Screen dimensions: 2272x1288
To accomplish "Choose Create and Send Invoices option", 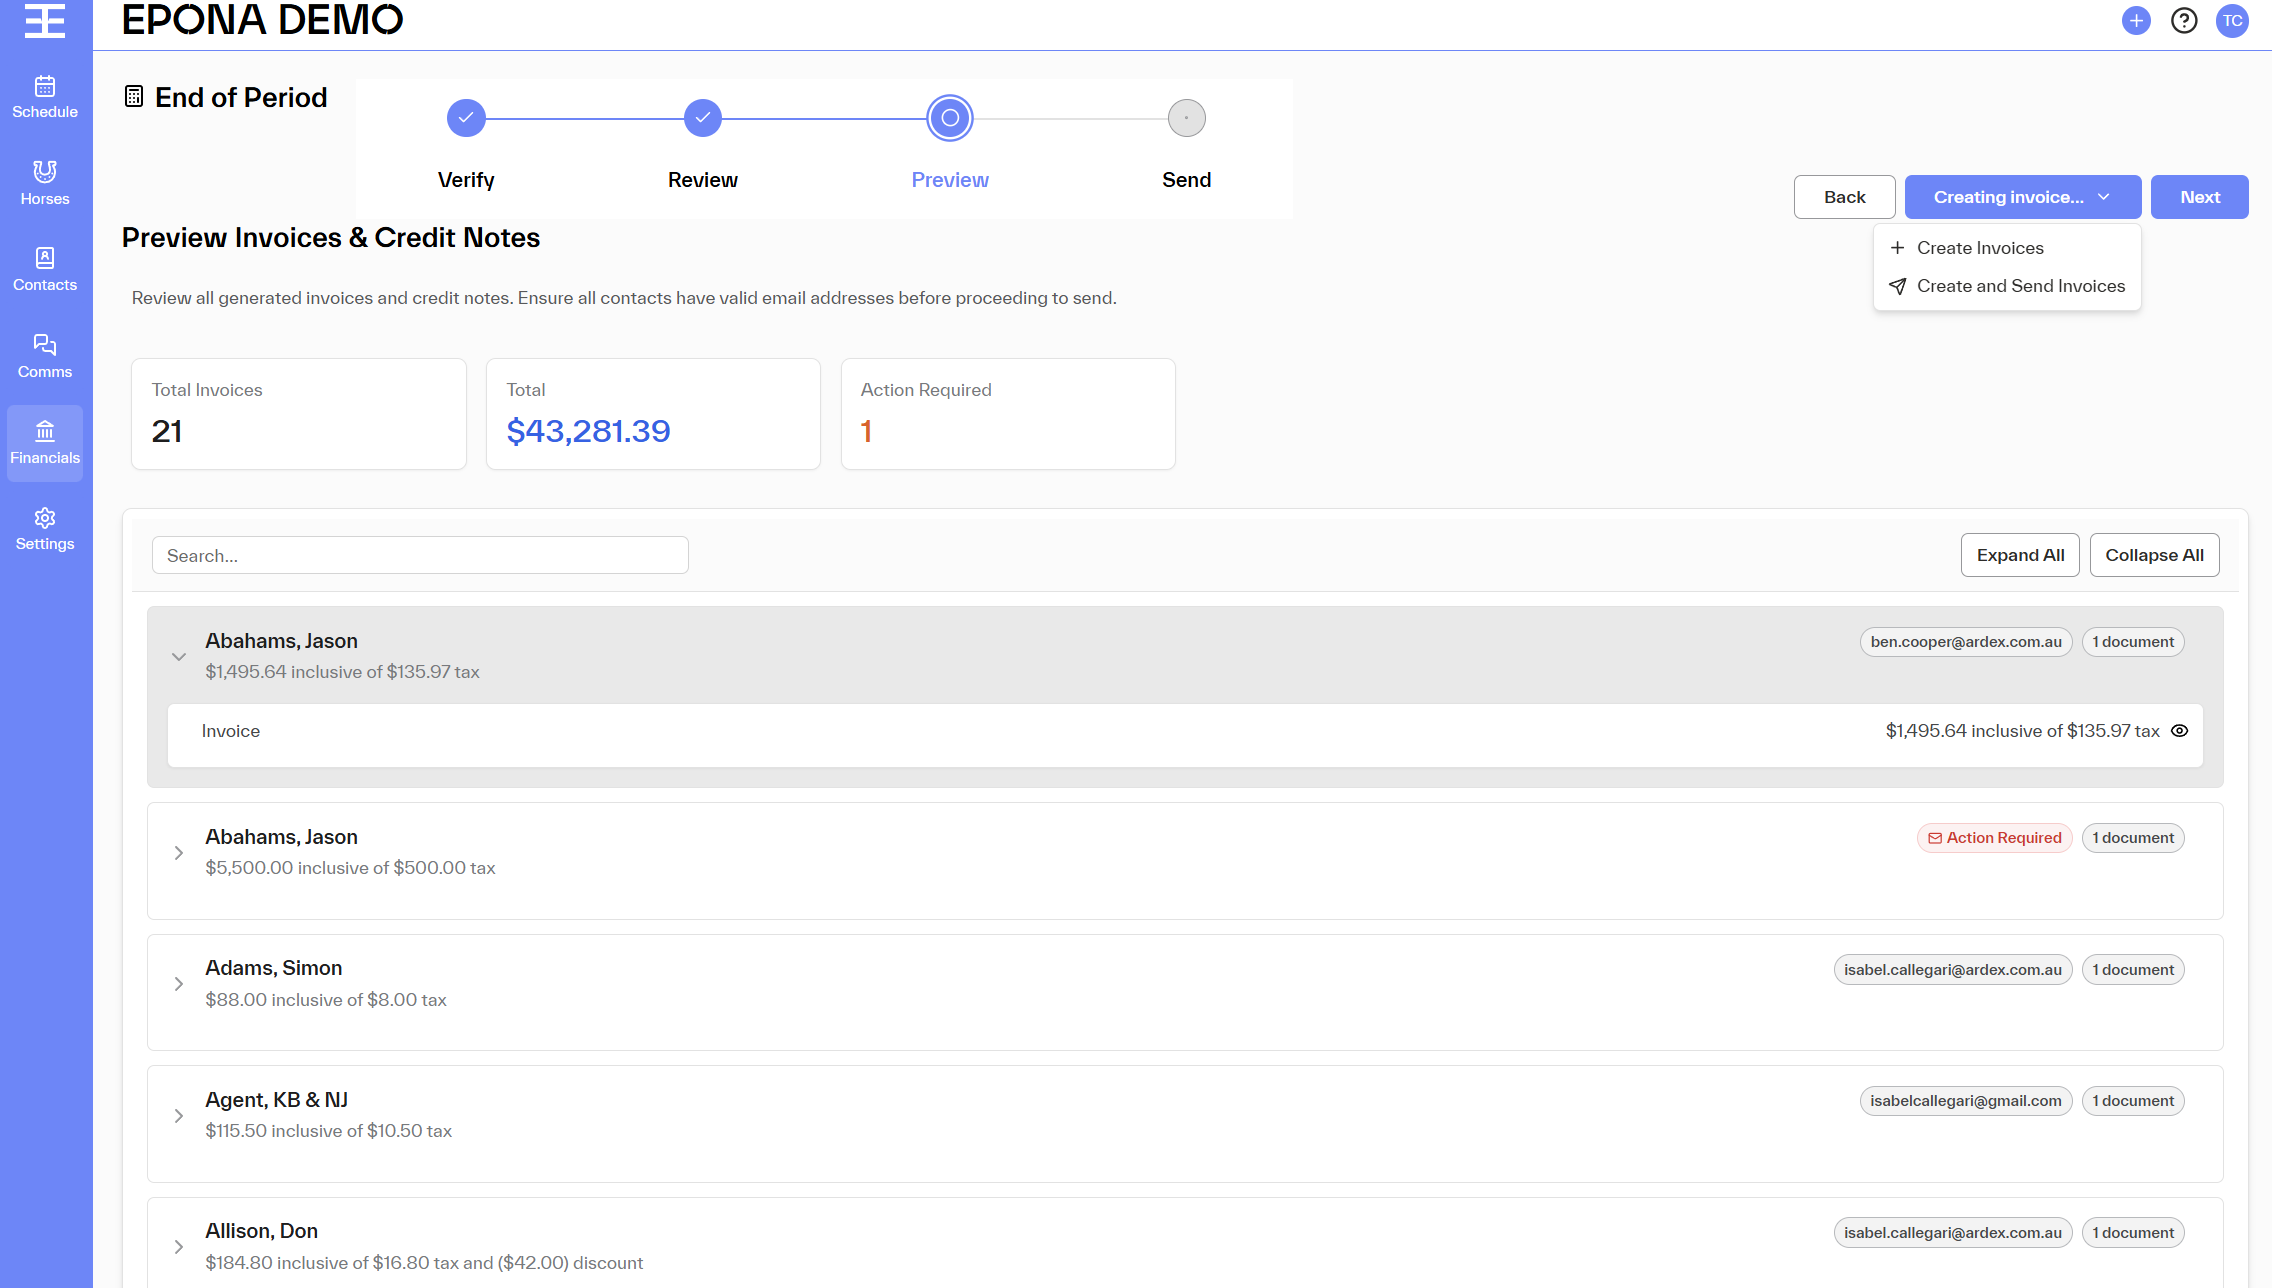I will point(2020,286).
